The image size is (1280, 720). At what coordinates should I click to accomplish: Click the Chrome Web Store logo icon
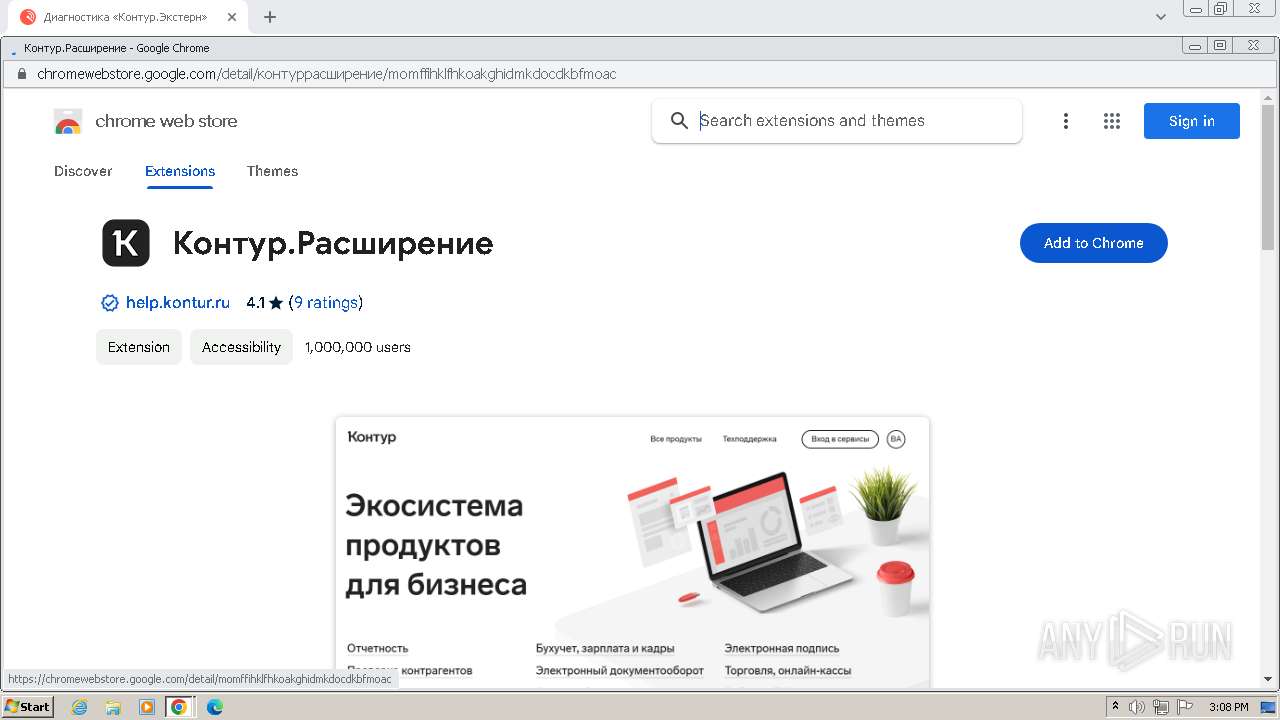[68, 121]
